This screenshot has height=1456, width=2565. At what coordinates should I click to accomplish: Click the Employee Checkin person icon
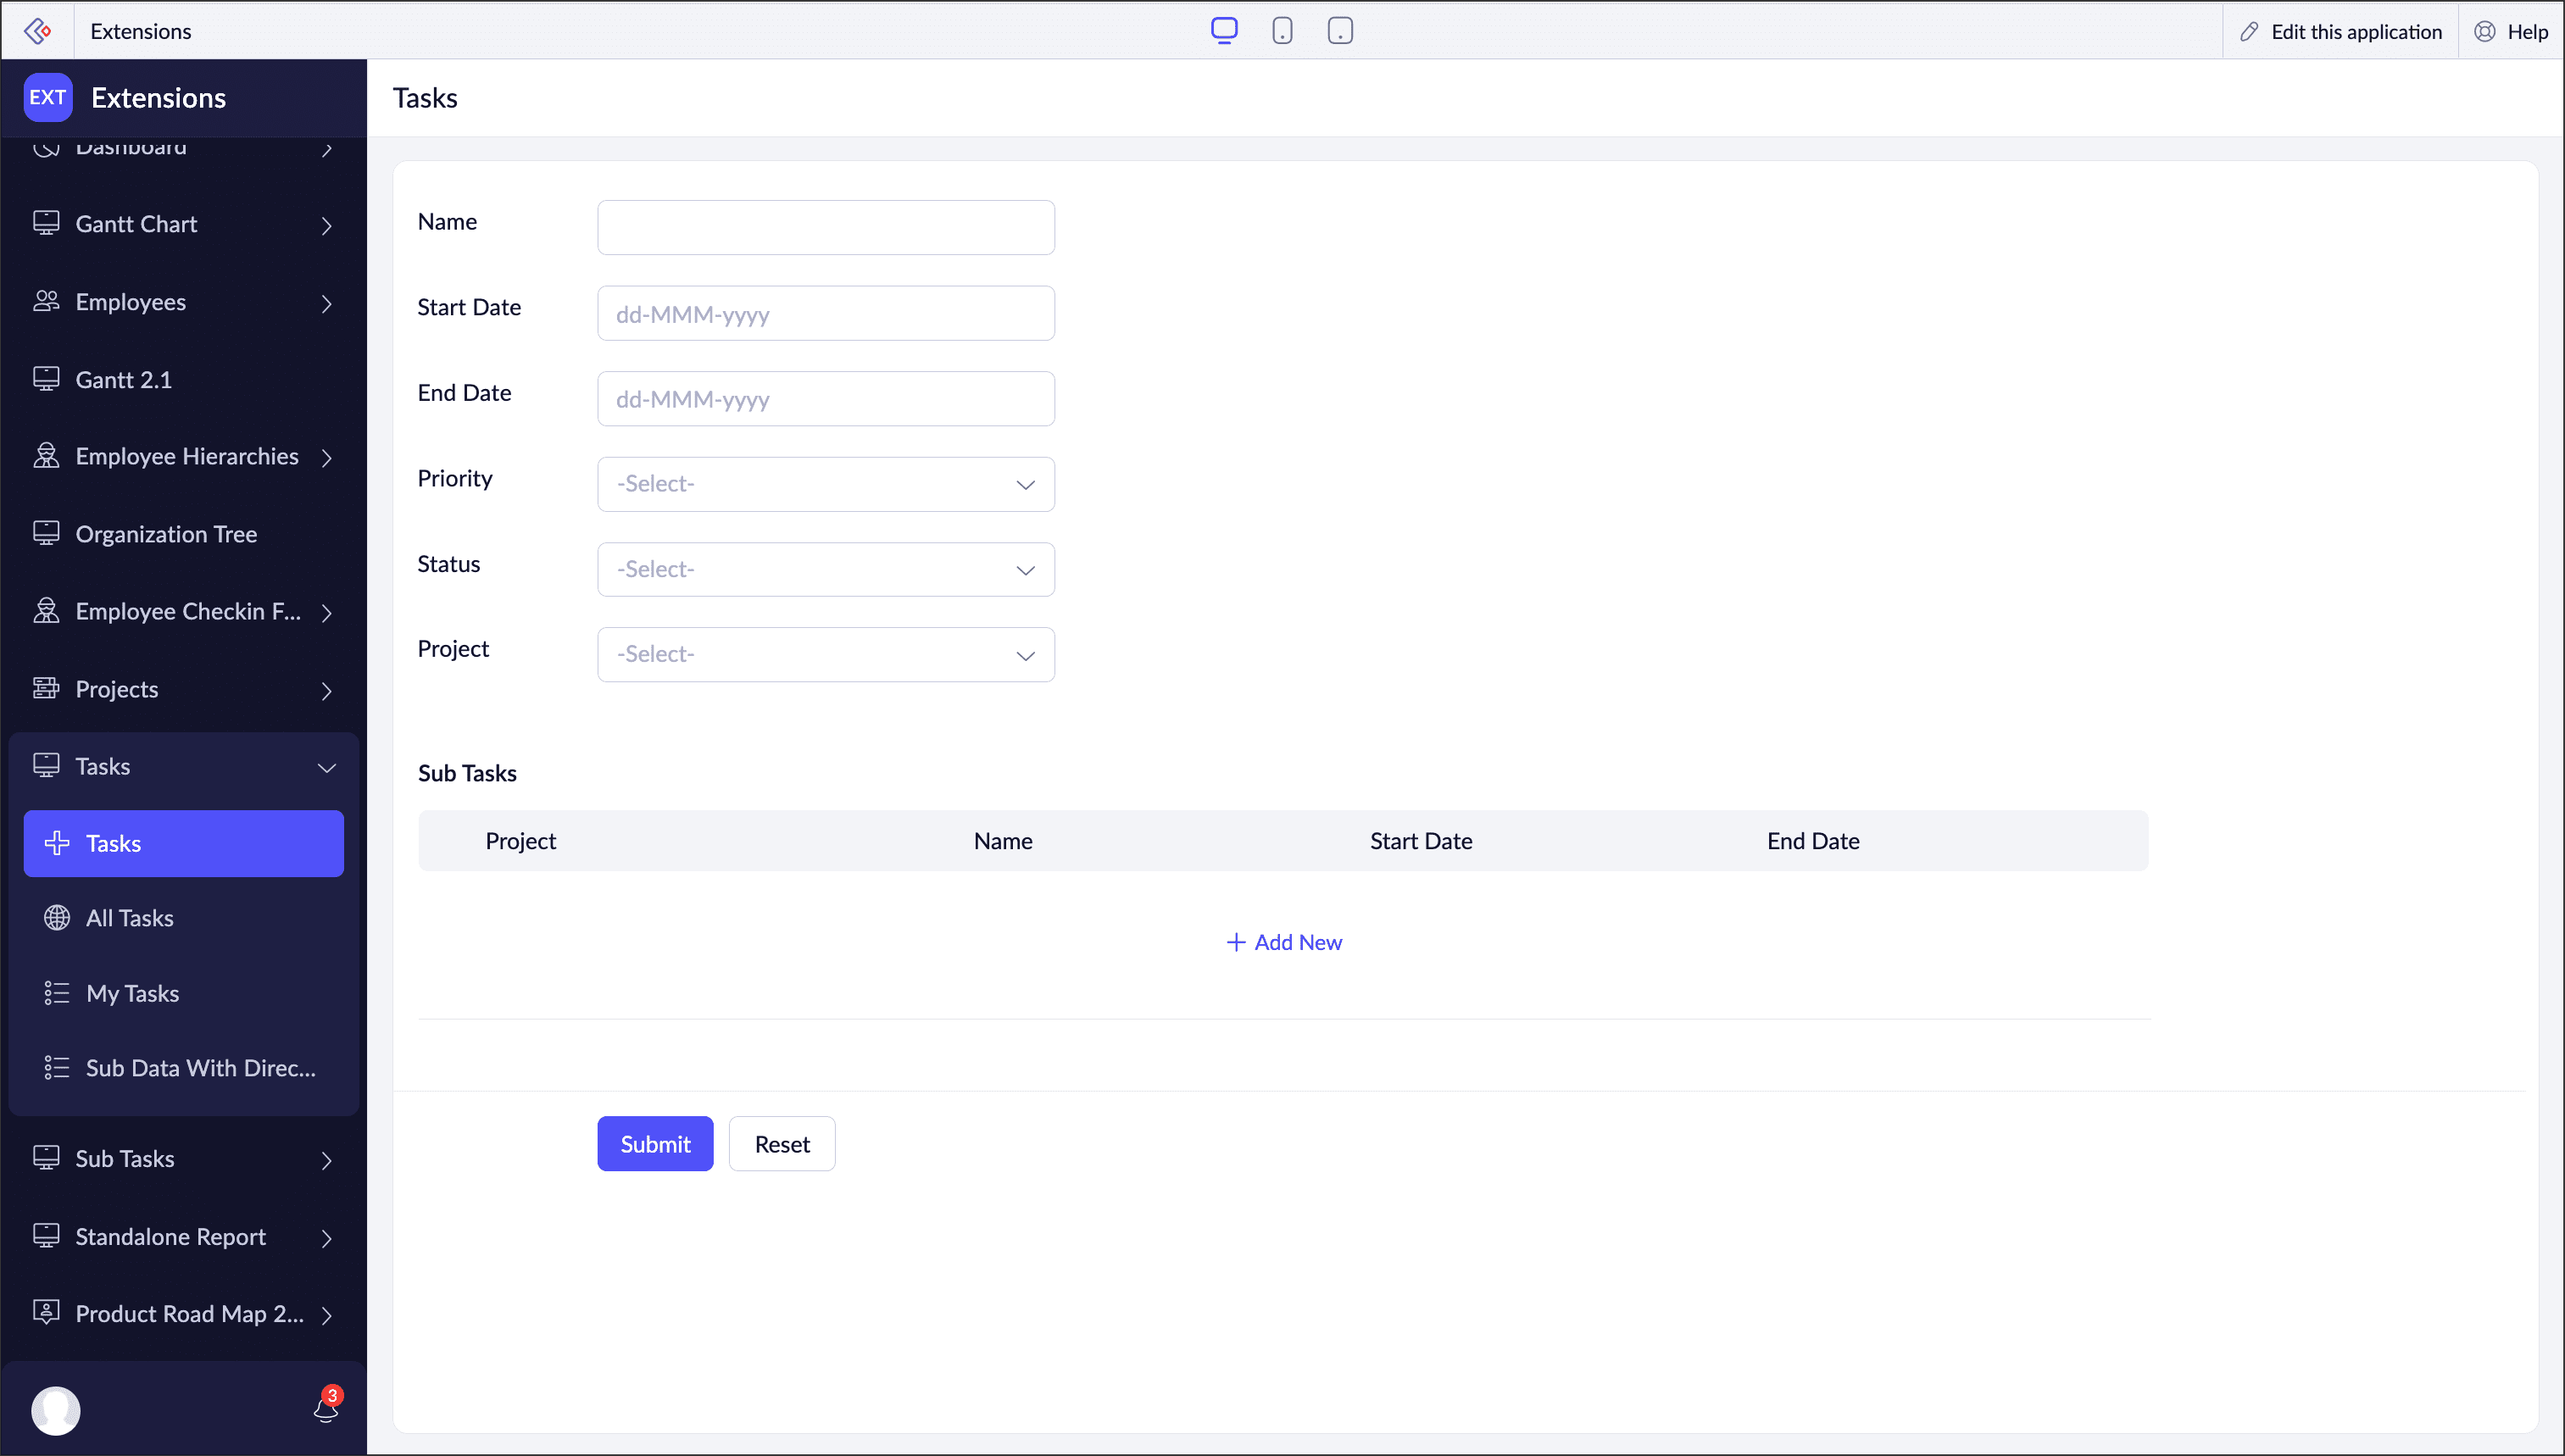pyautogui.click(x=46, y=611)
